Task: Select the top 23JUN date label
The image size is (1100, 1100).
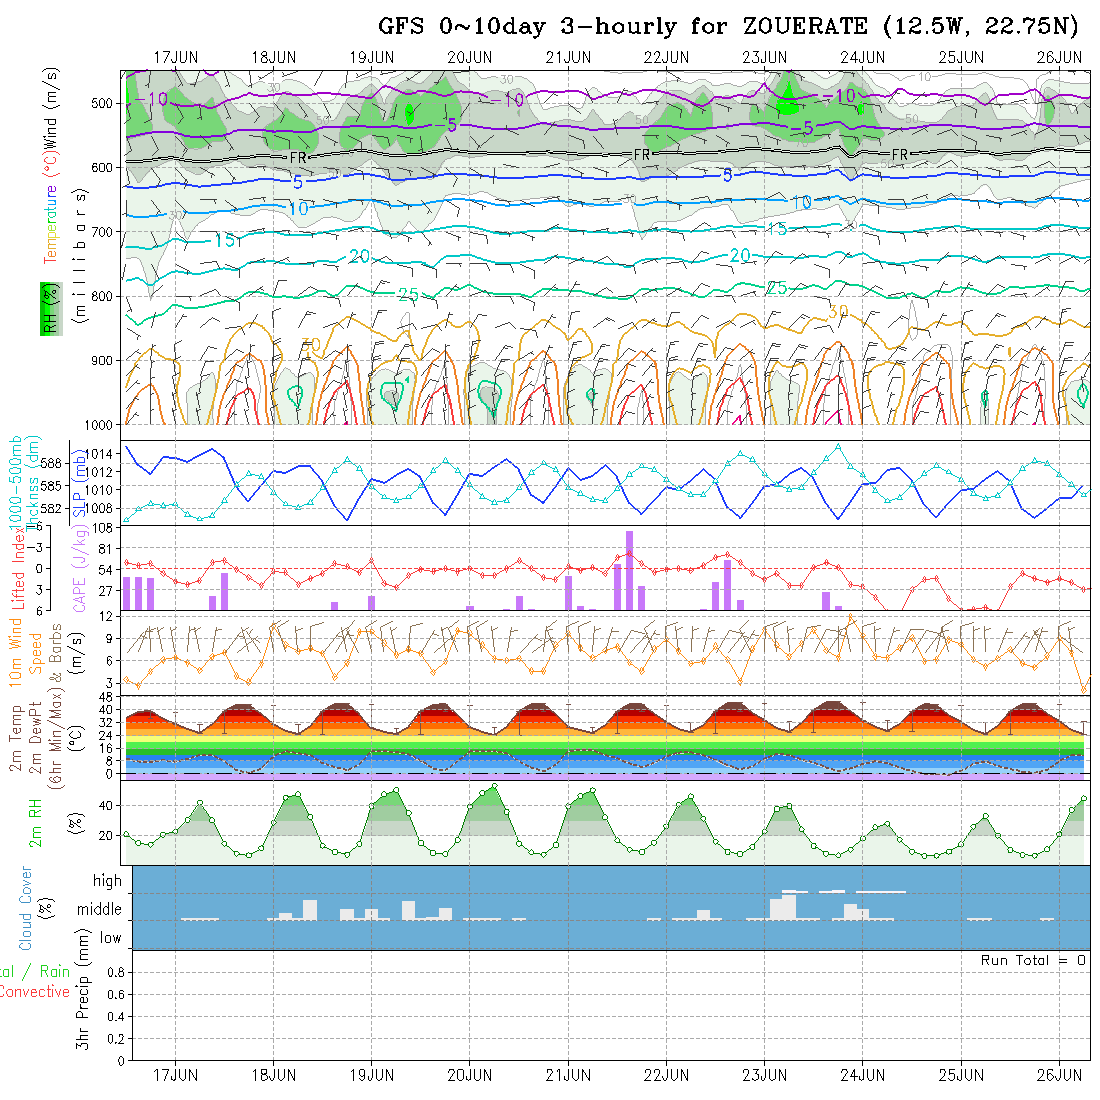Action: pyautogui.click(x=765, y=57)
